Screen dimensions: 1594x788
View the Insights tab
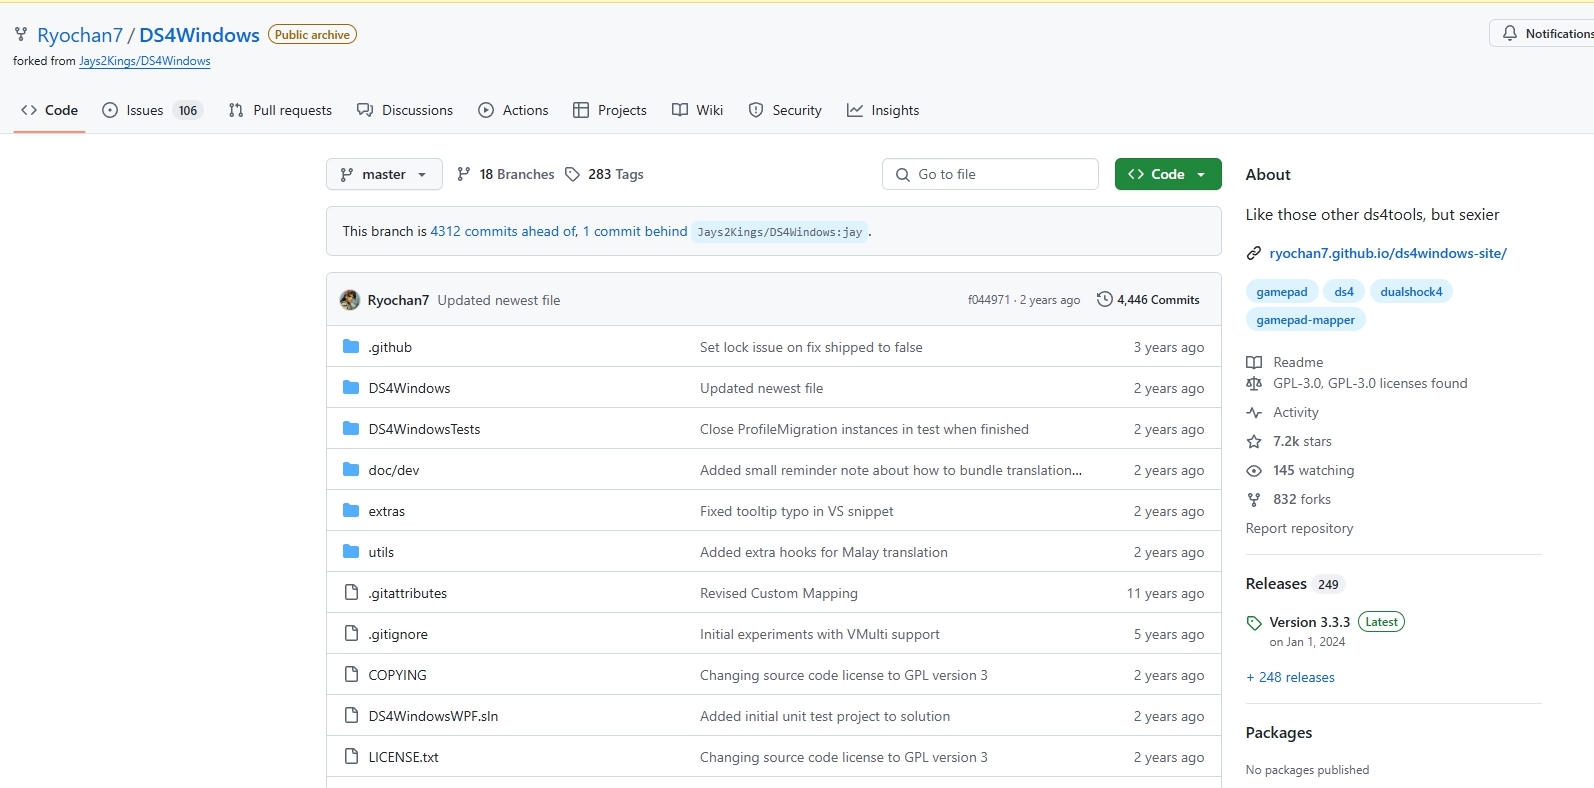tap(883, 110)
